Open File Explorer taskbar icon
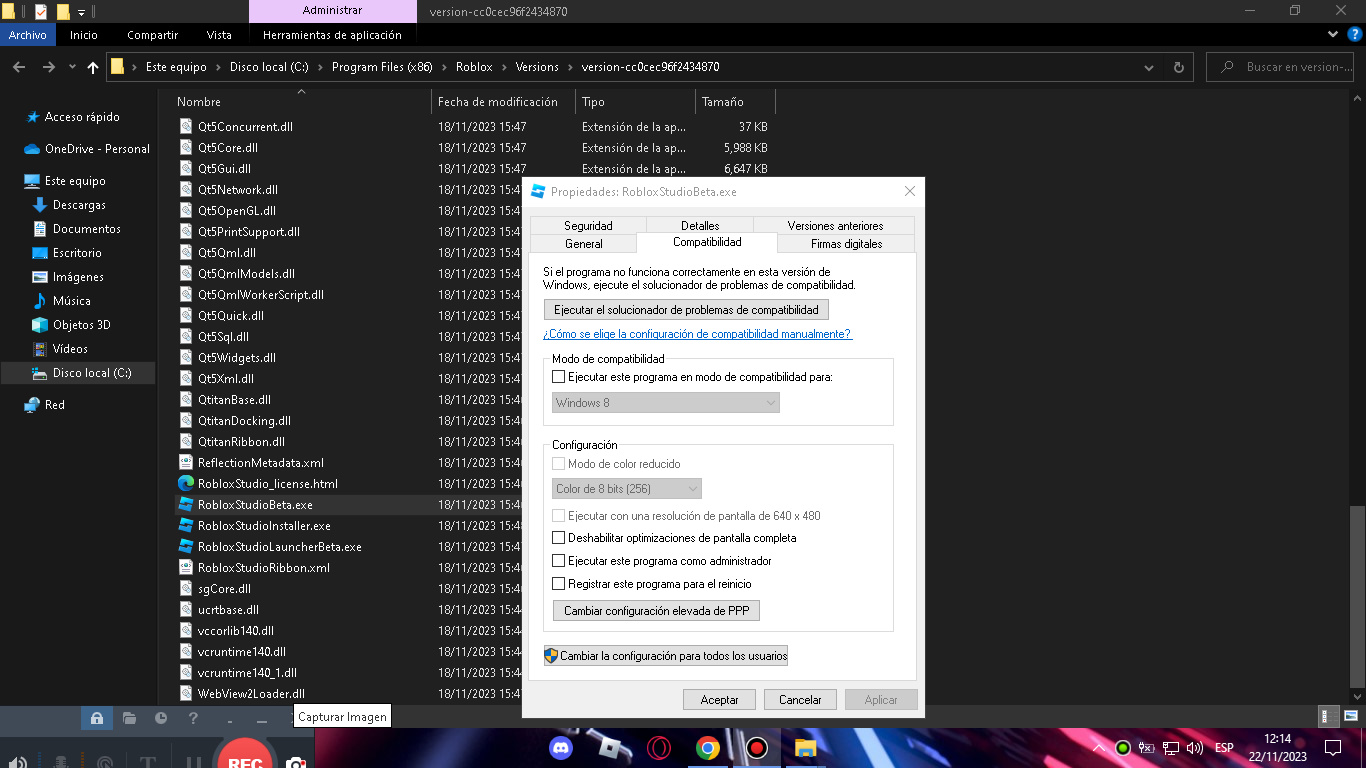This screenshot has height=768, width=1366. pyautogui.click(x=806, y=747)
